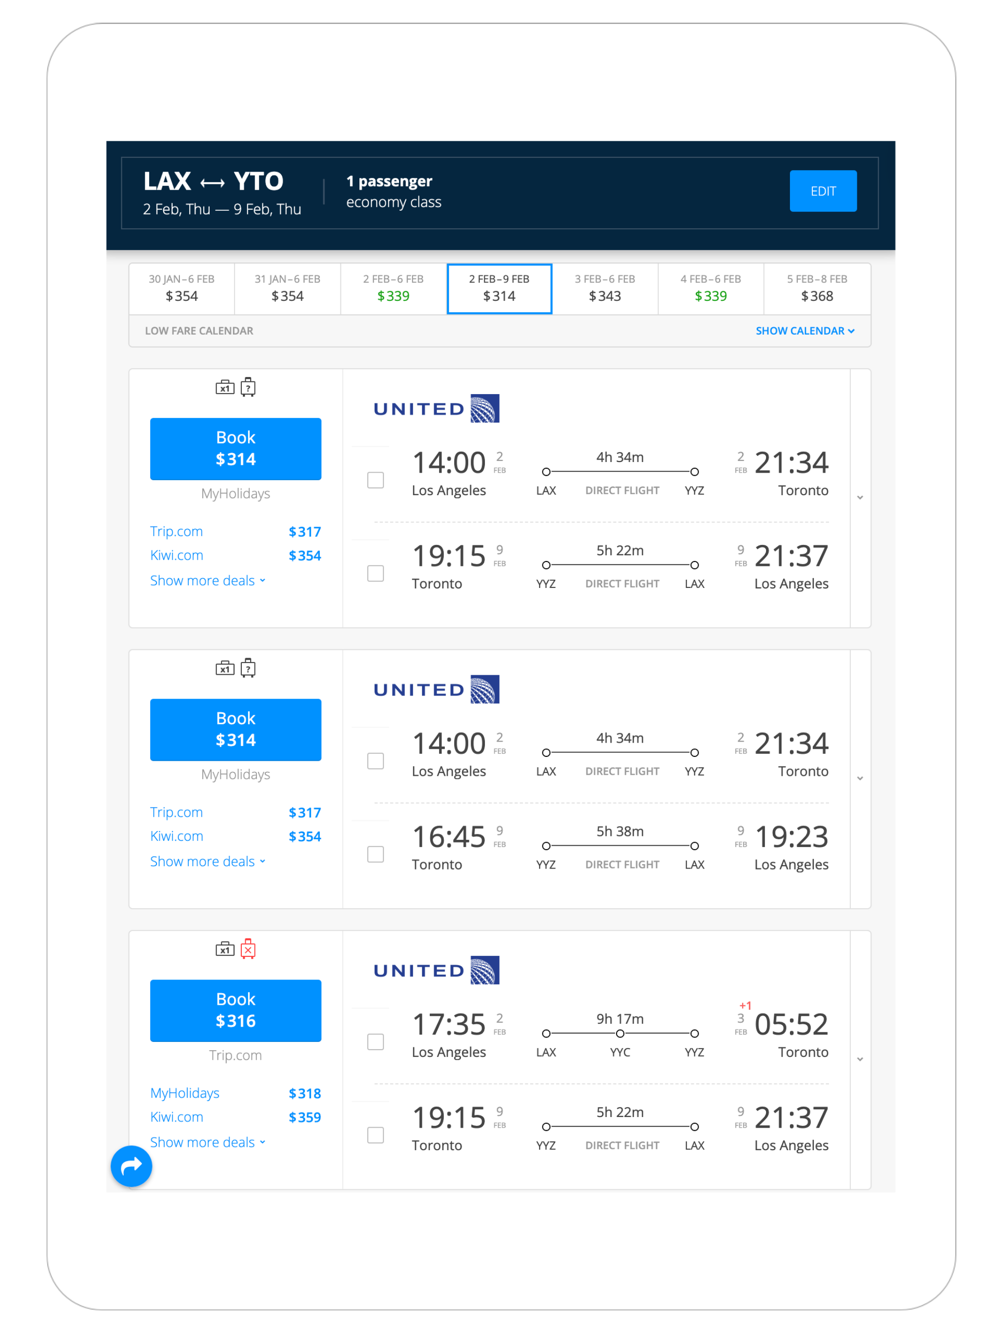Select 5 Feb–8 Feb $368 date tab
Viewport: 1000px width, 1334px height.
[x=817, y=289]
